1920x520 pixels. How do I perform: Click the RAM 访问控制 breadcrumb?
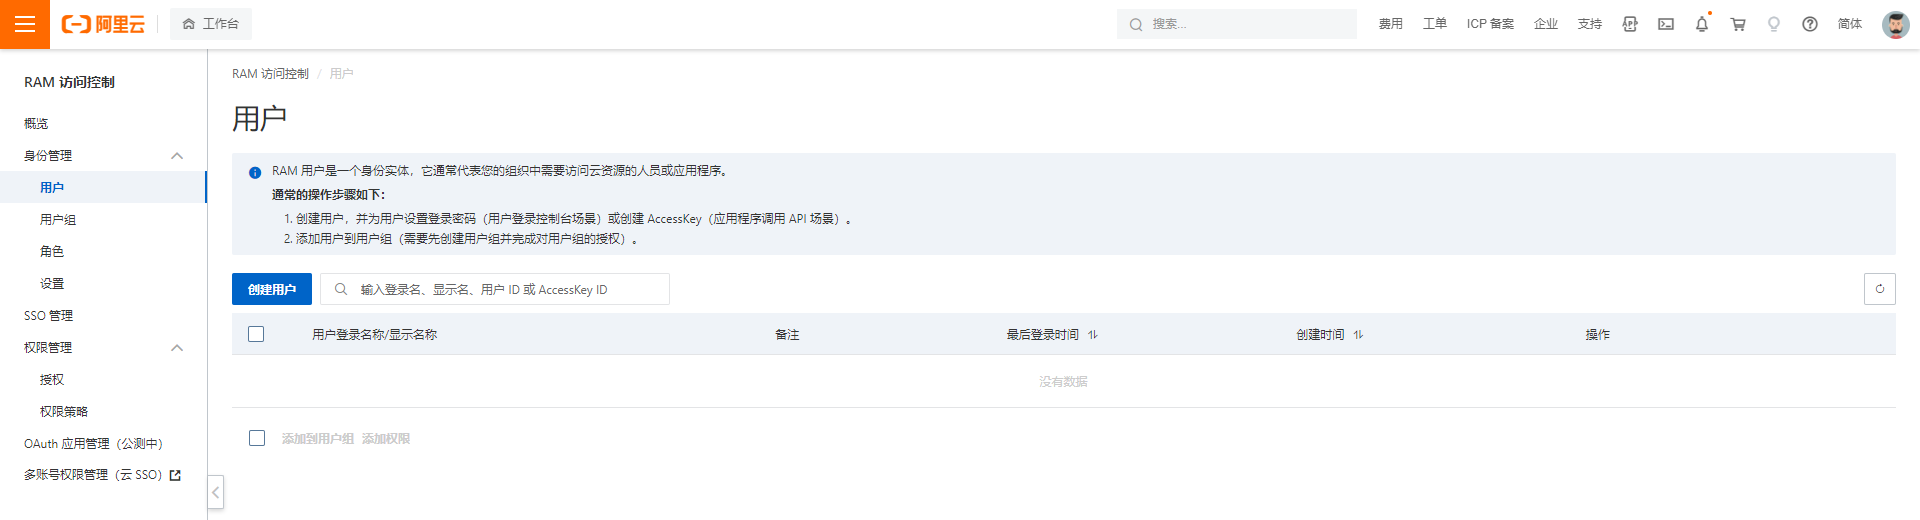point(270,74)
